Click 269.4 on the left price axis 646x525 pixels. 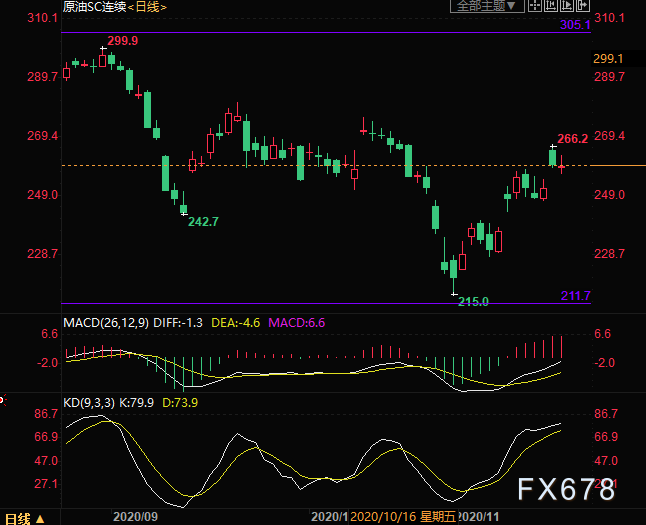pos(42,136)
